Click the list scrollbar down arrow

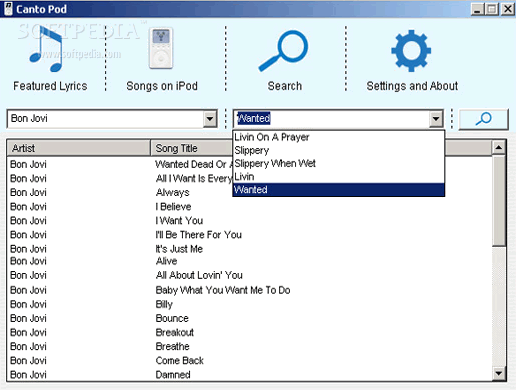pyautogui.click(x=499, y=373)
